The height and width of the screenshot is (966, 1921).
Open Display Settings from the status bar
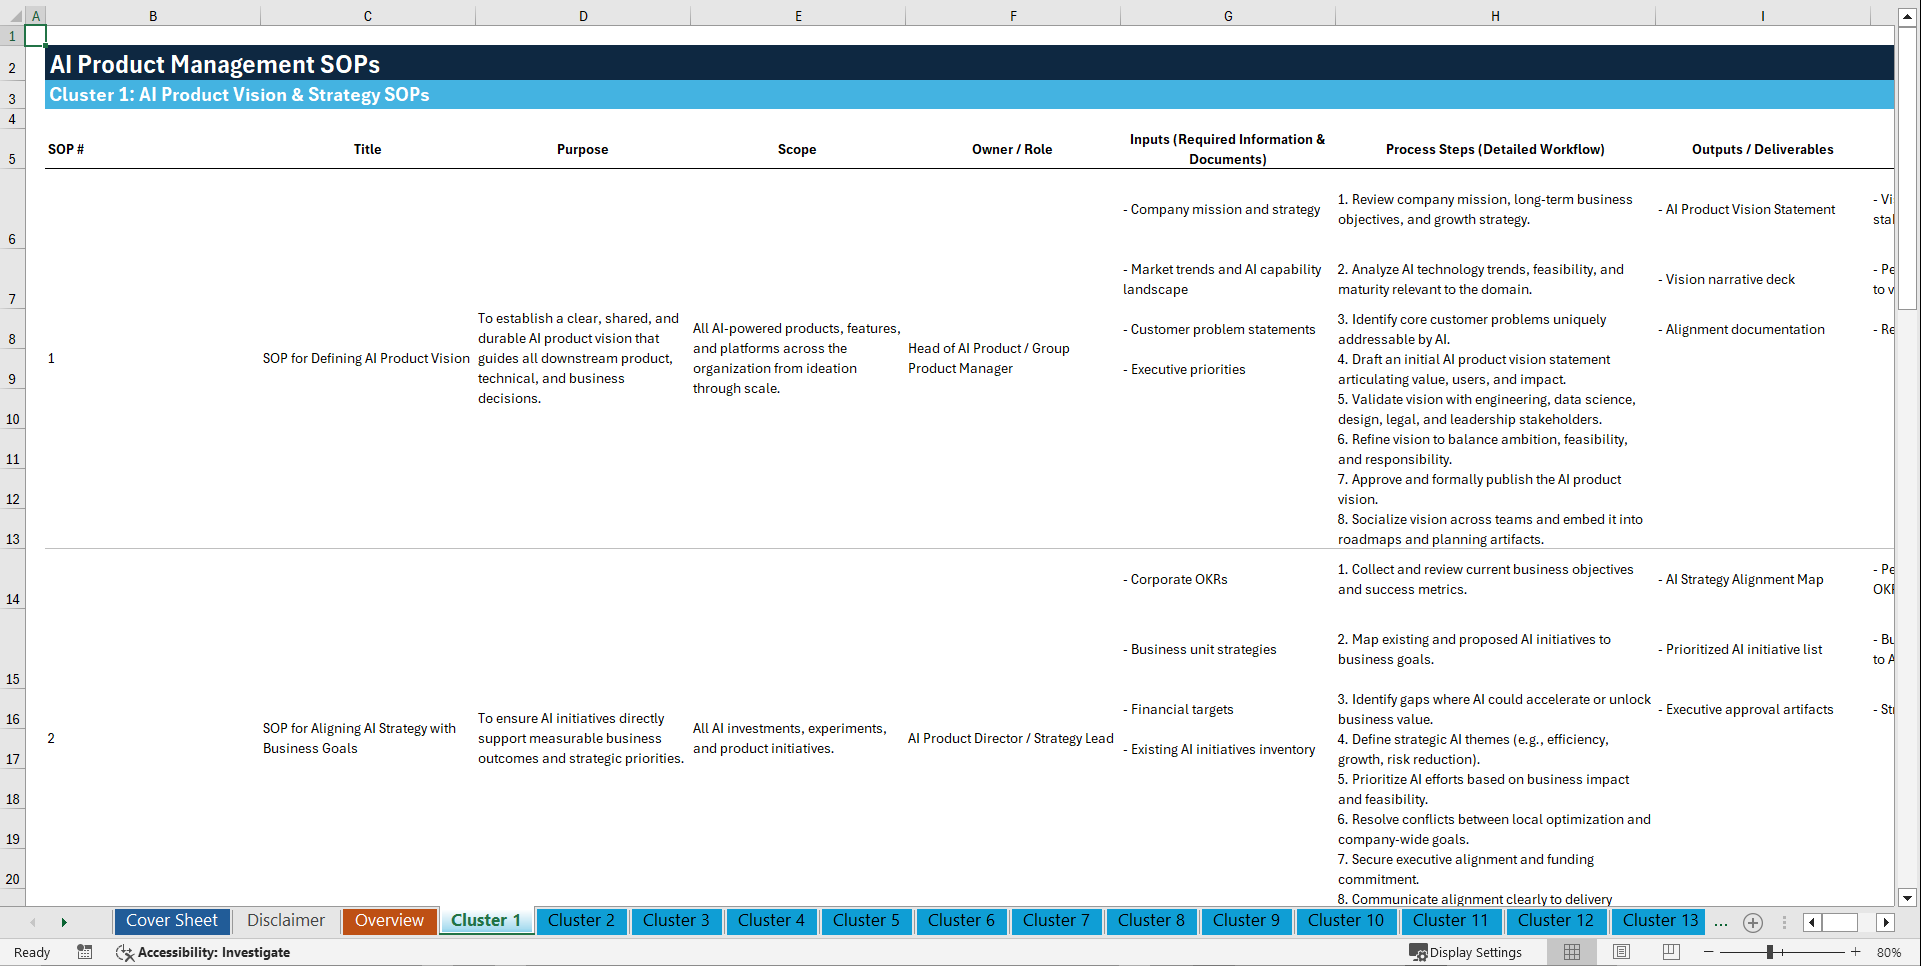click(x=1467, y=952)
